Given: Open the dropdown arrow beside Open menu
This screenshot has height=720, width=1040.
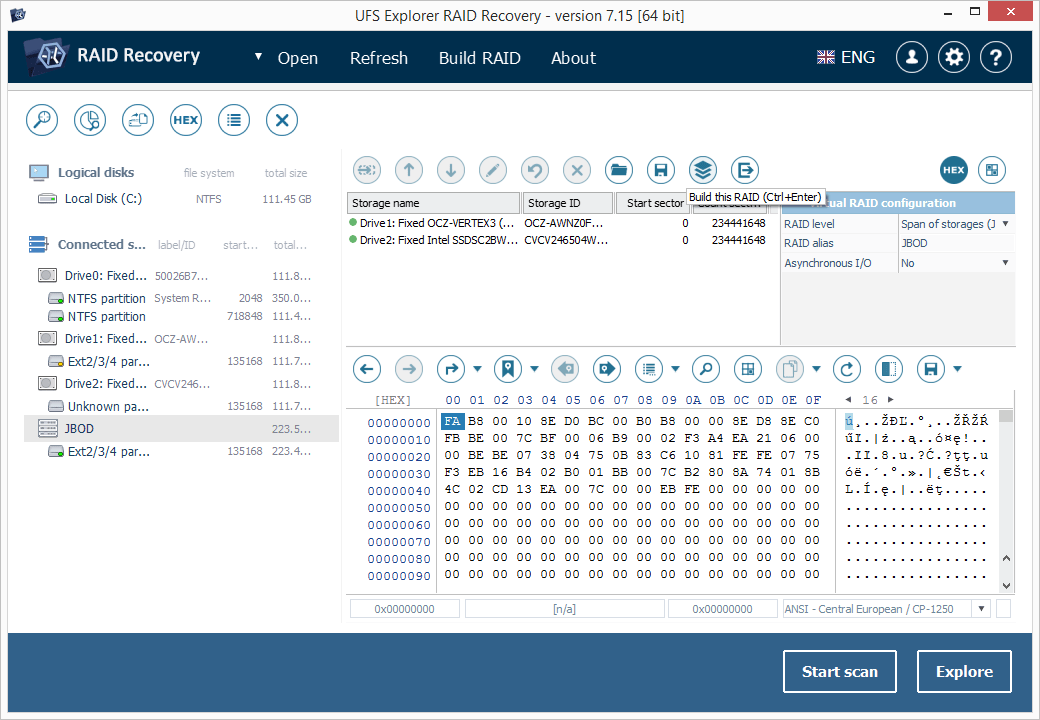Looking at the screenshot, I should coord(259,57).
